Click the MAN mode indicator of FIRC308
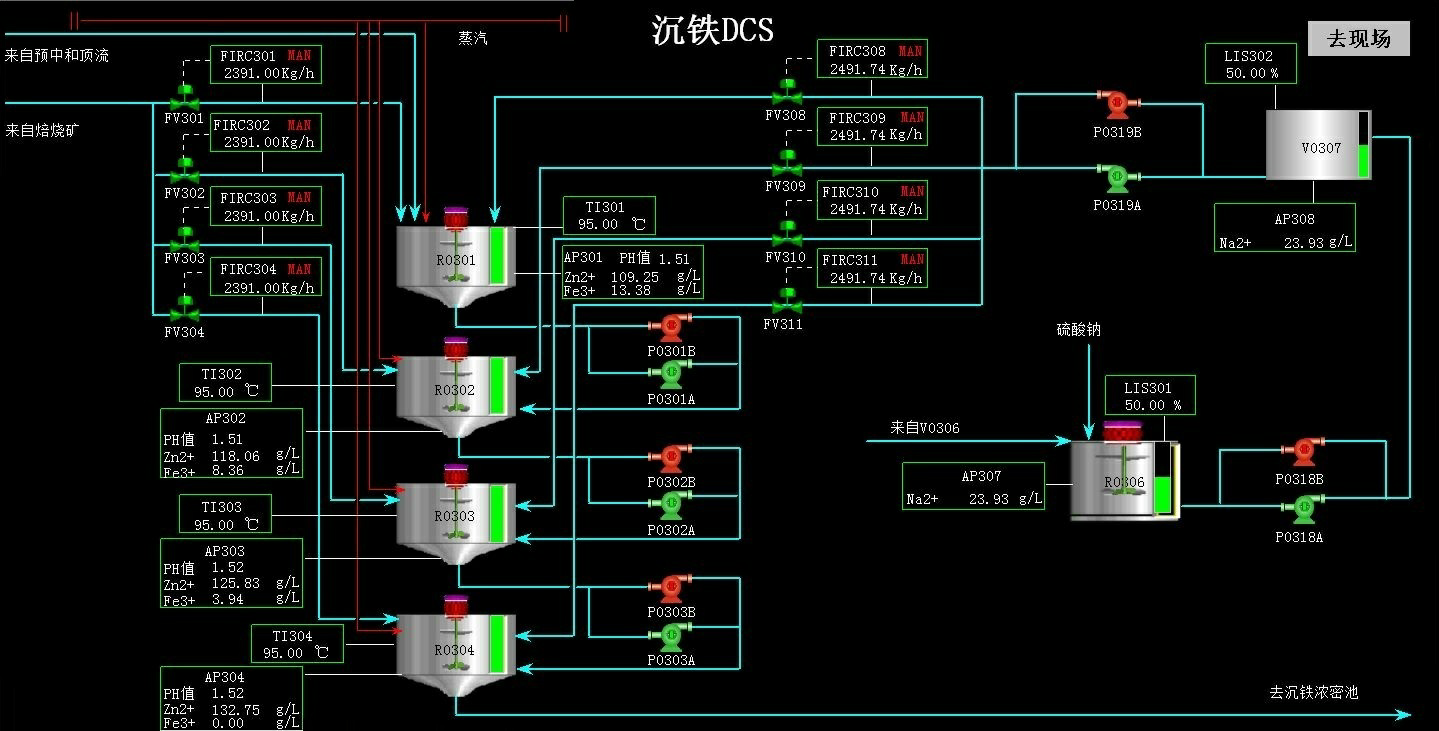This screenshot has height=731, width=1439. [x=910, y=51]
